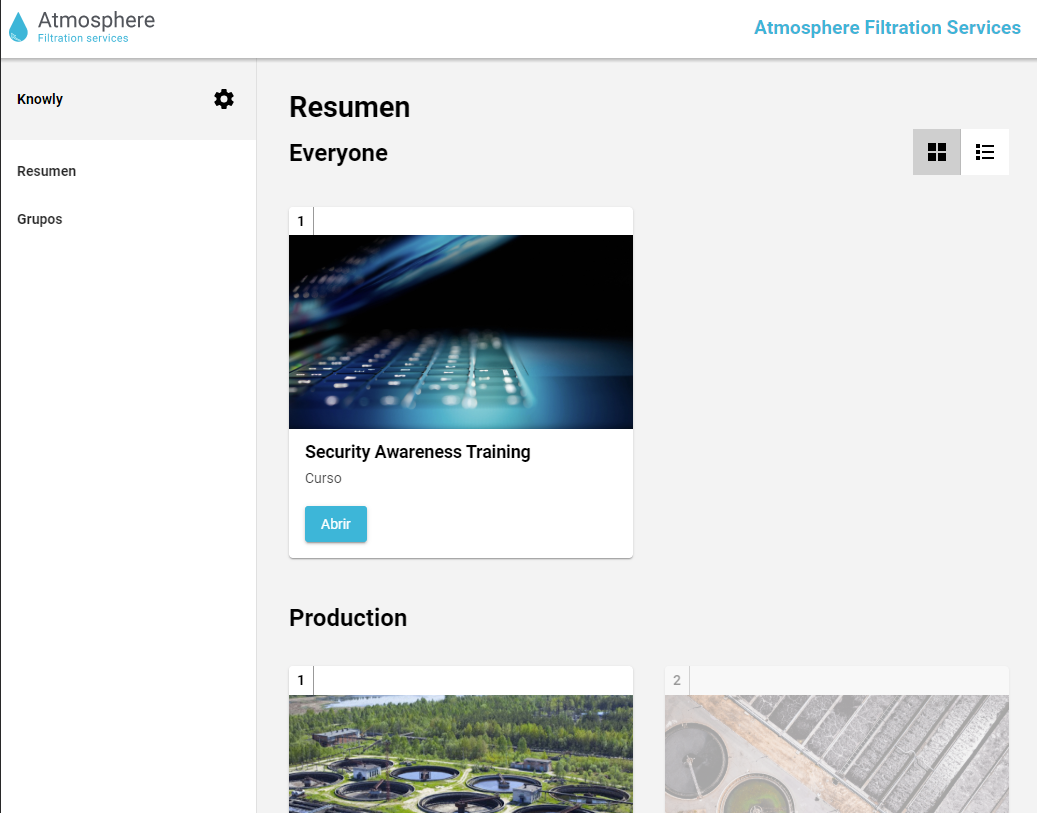Click number 1 badge on Everyone course card
The height and width of the screenshot is (813, 1037).
click(x=301, y=221)
